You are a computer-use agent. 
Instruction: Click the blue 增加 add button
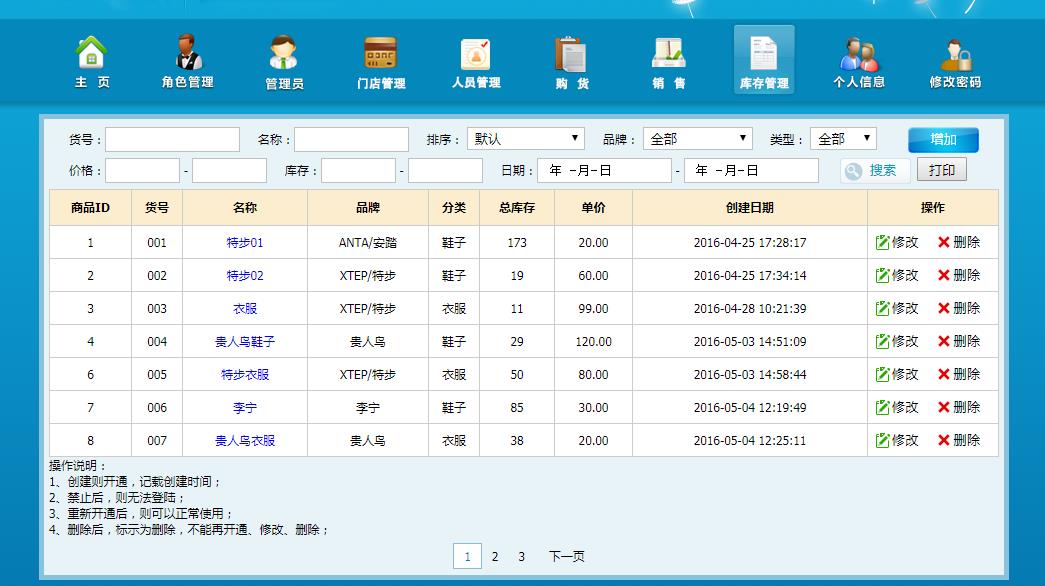click(943, 139)
